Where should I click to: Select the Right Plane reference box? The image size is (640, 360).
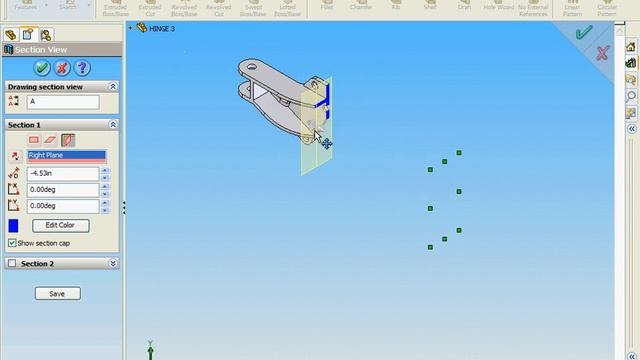pos(67,157)
